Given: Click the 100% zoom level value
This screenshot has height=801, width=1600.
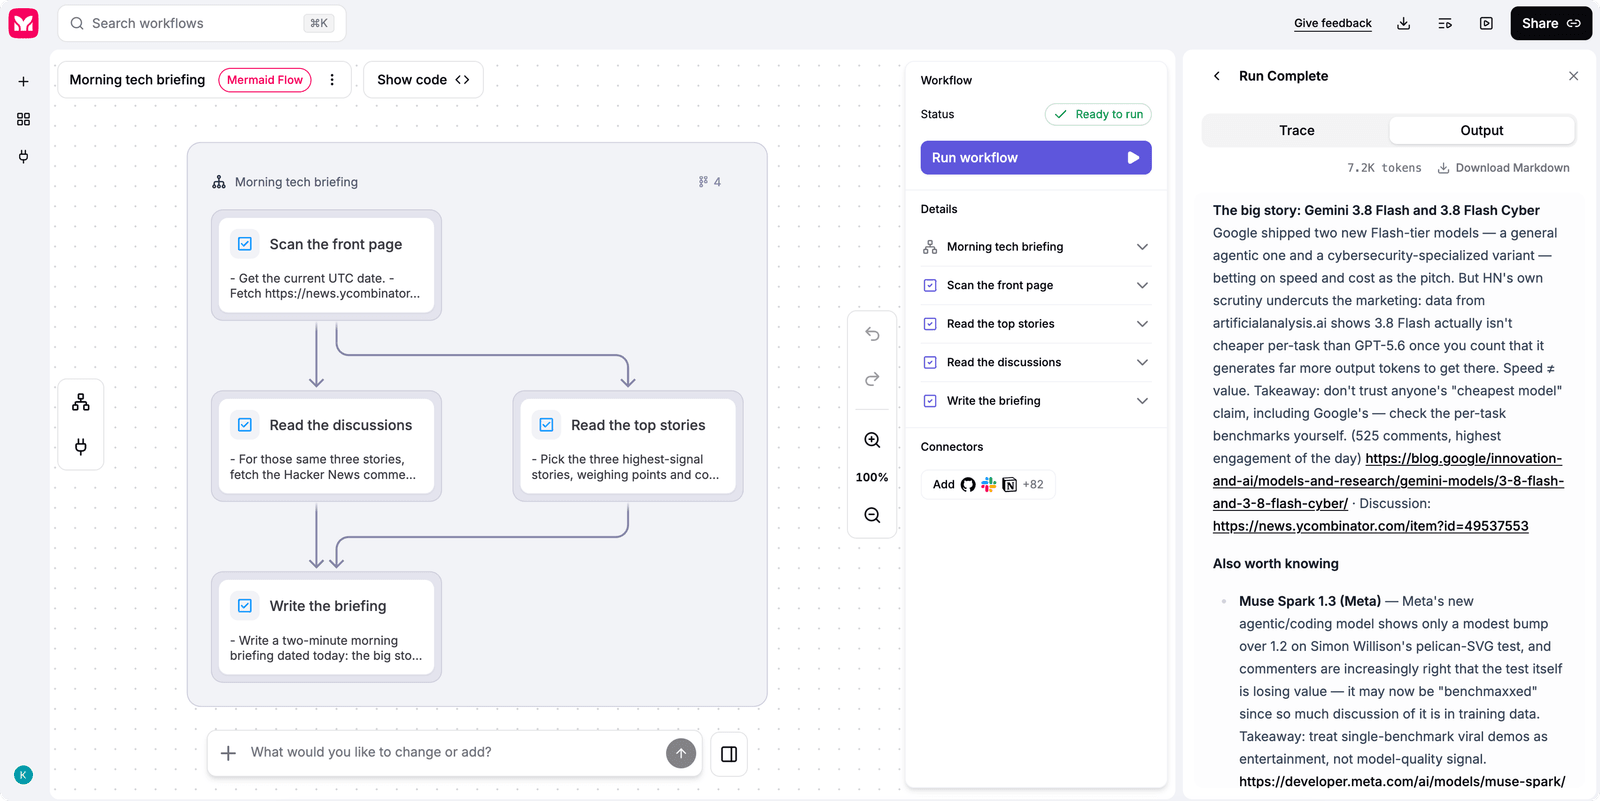Looking at the screenshot, I should [x=872, y=478].
